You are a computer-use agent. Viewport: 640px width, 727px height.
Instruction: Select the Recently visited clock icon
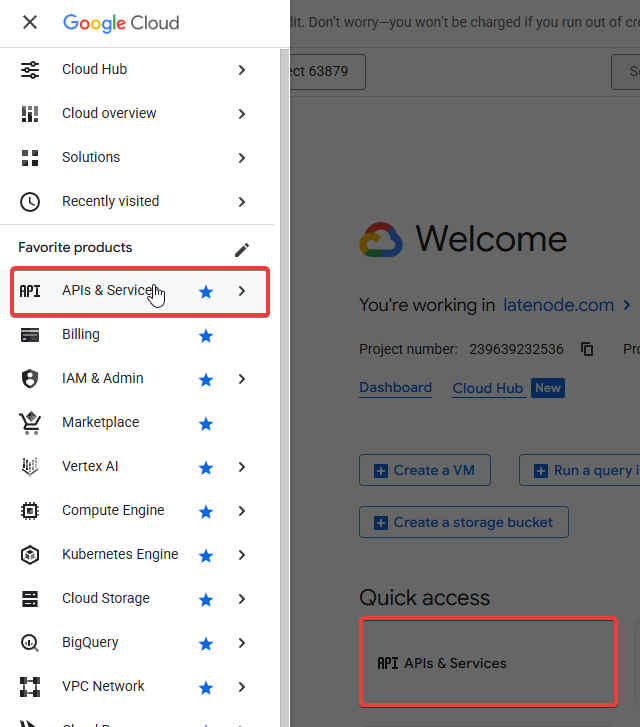[30, 202]
